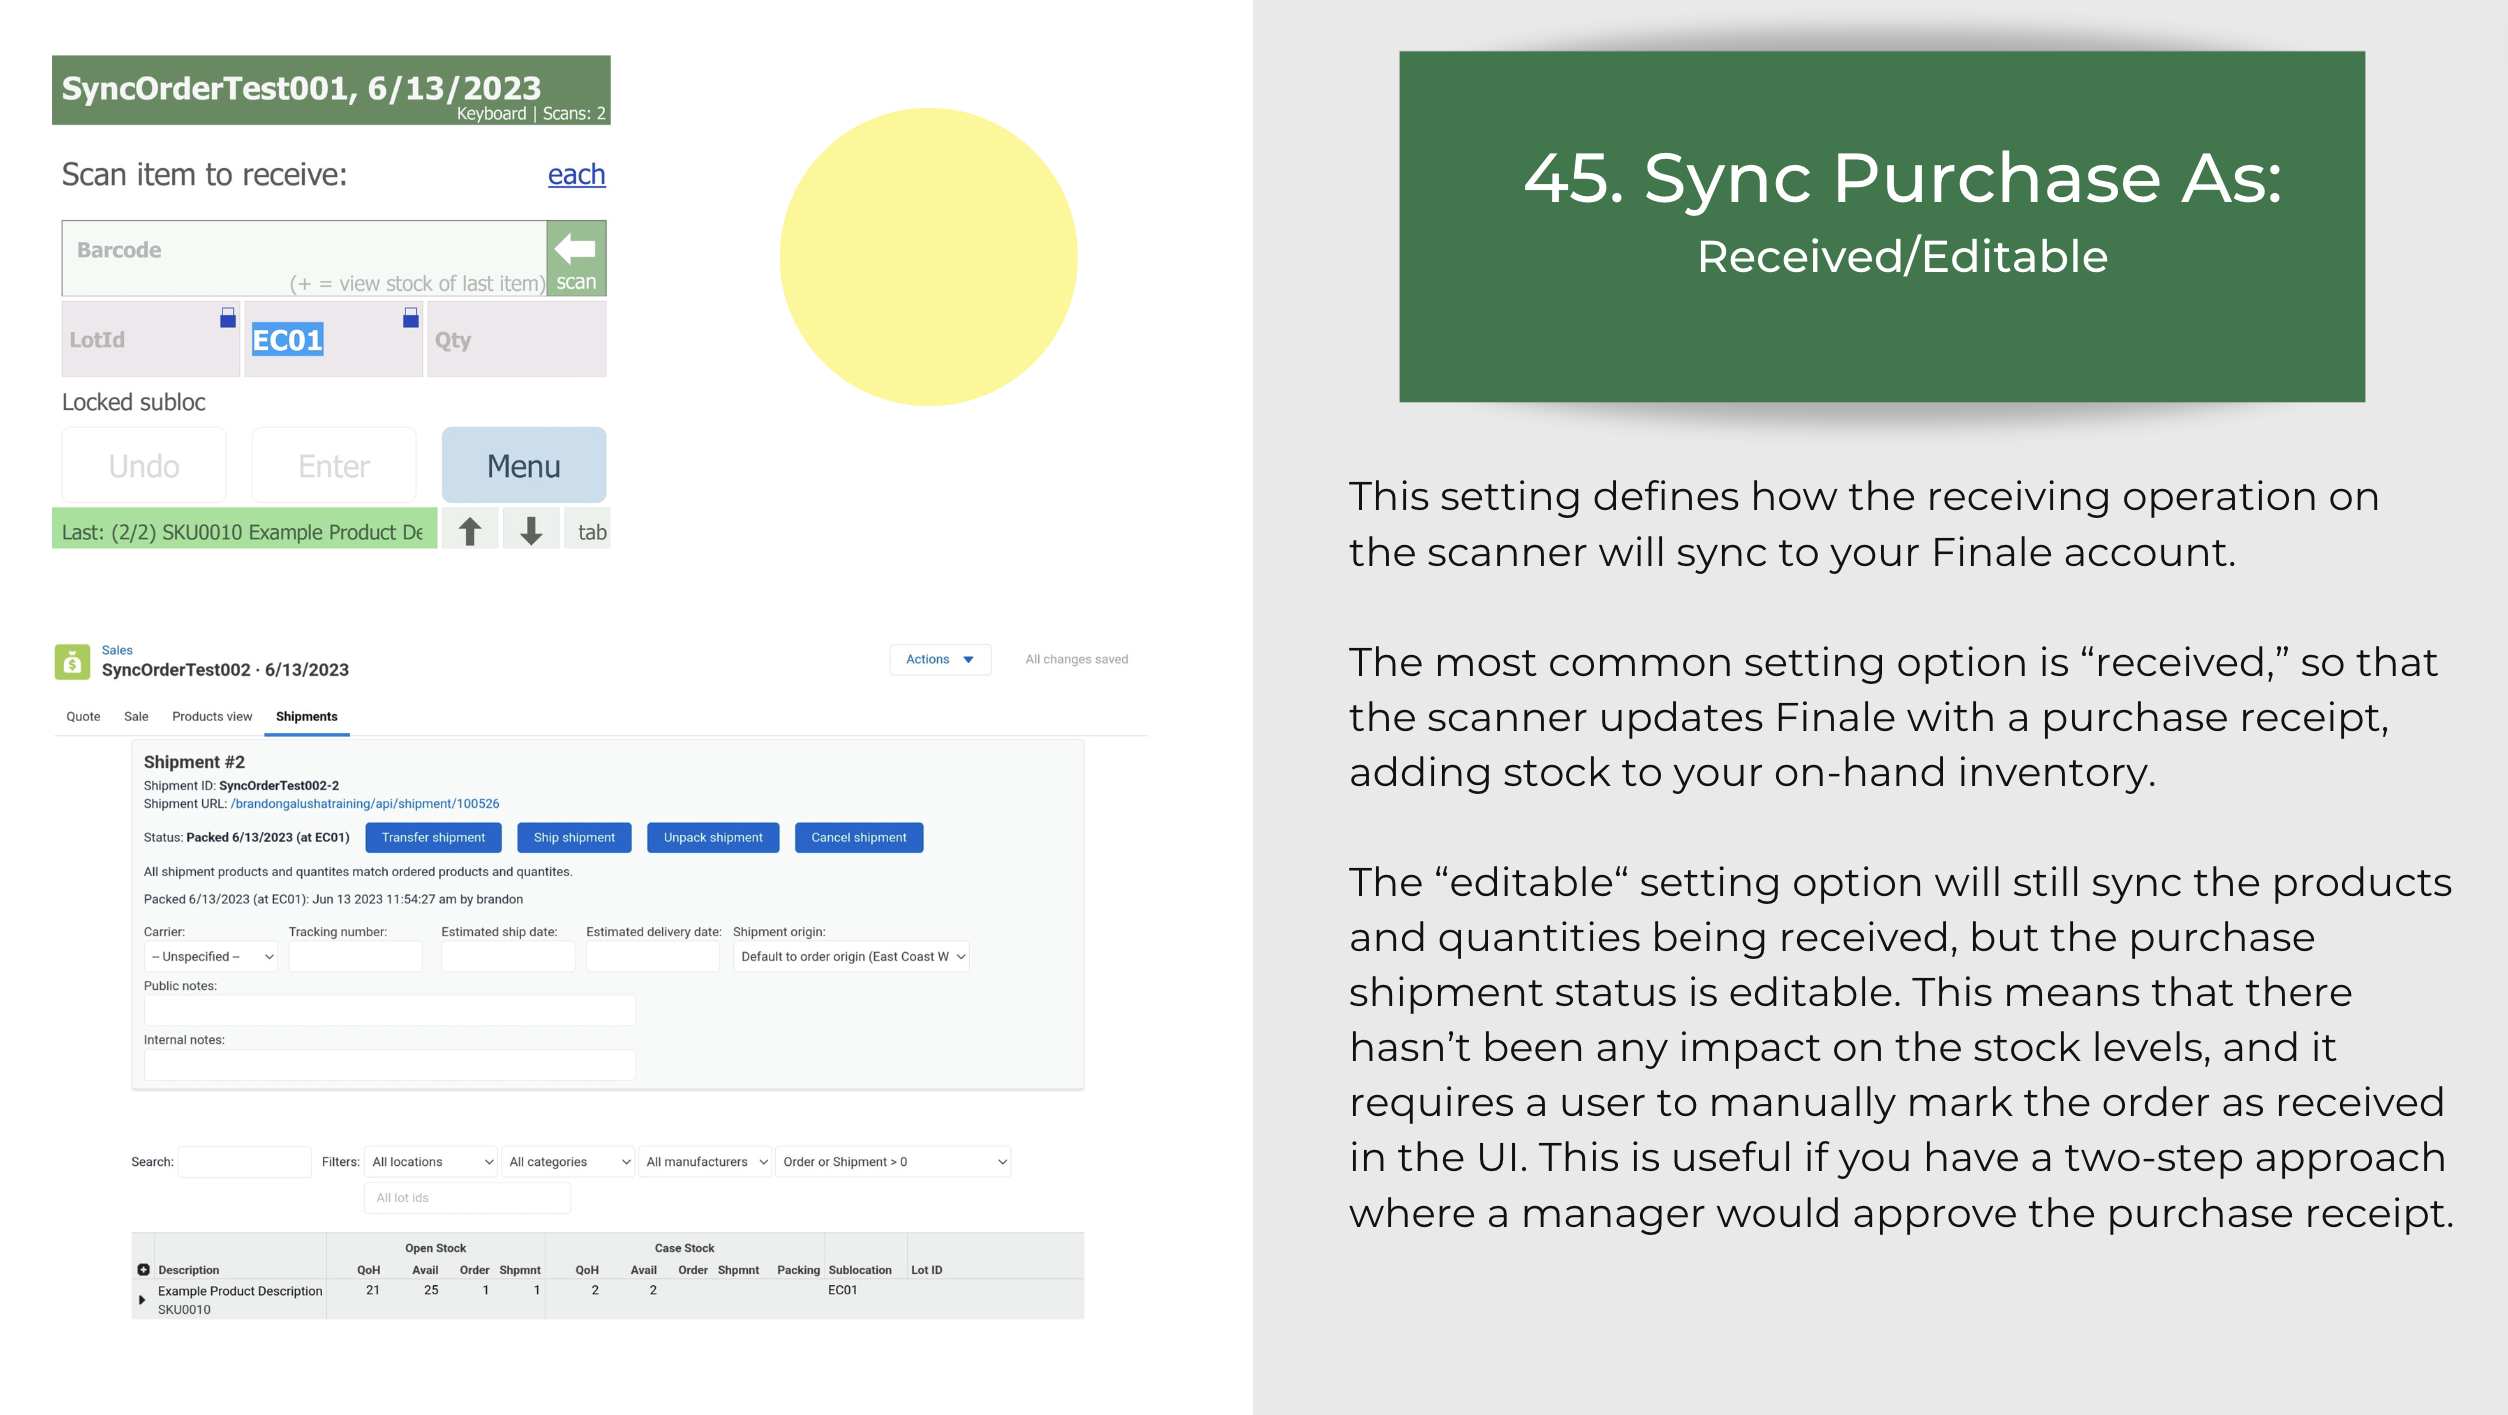Click the All lot ids filter field
Image resolution: width=2508 pixels, height=1415 pixels.
pyautogui.click(x=468, y=1198)
